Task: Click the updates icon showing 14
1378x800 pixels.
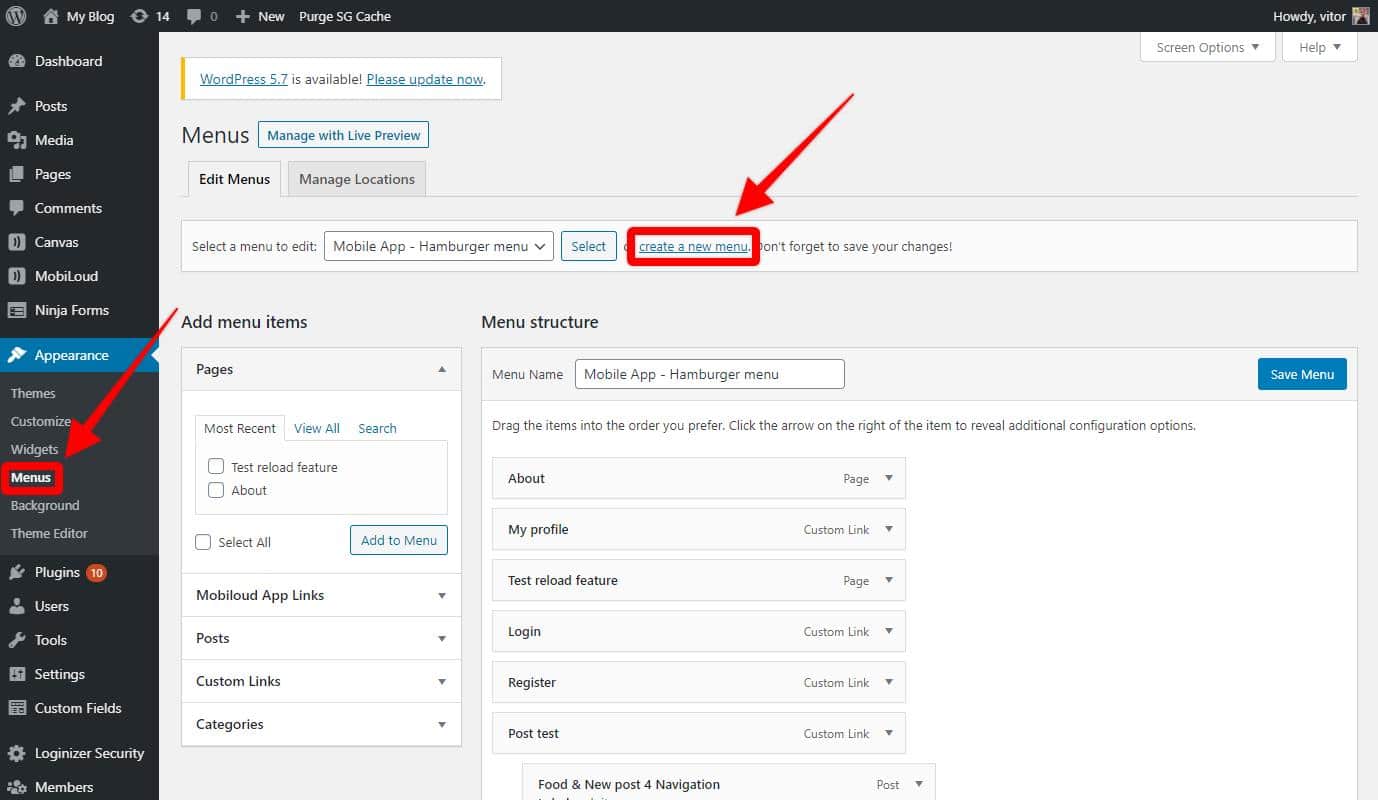Action: (139, 16)
